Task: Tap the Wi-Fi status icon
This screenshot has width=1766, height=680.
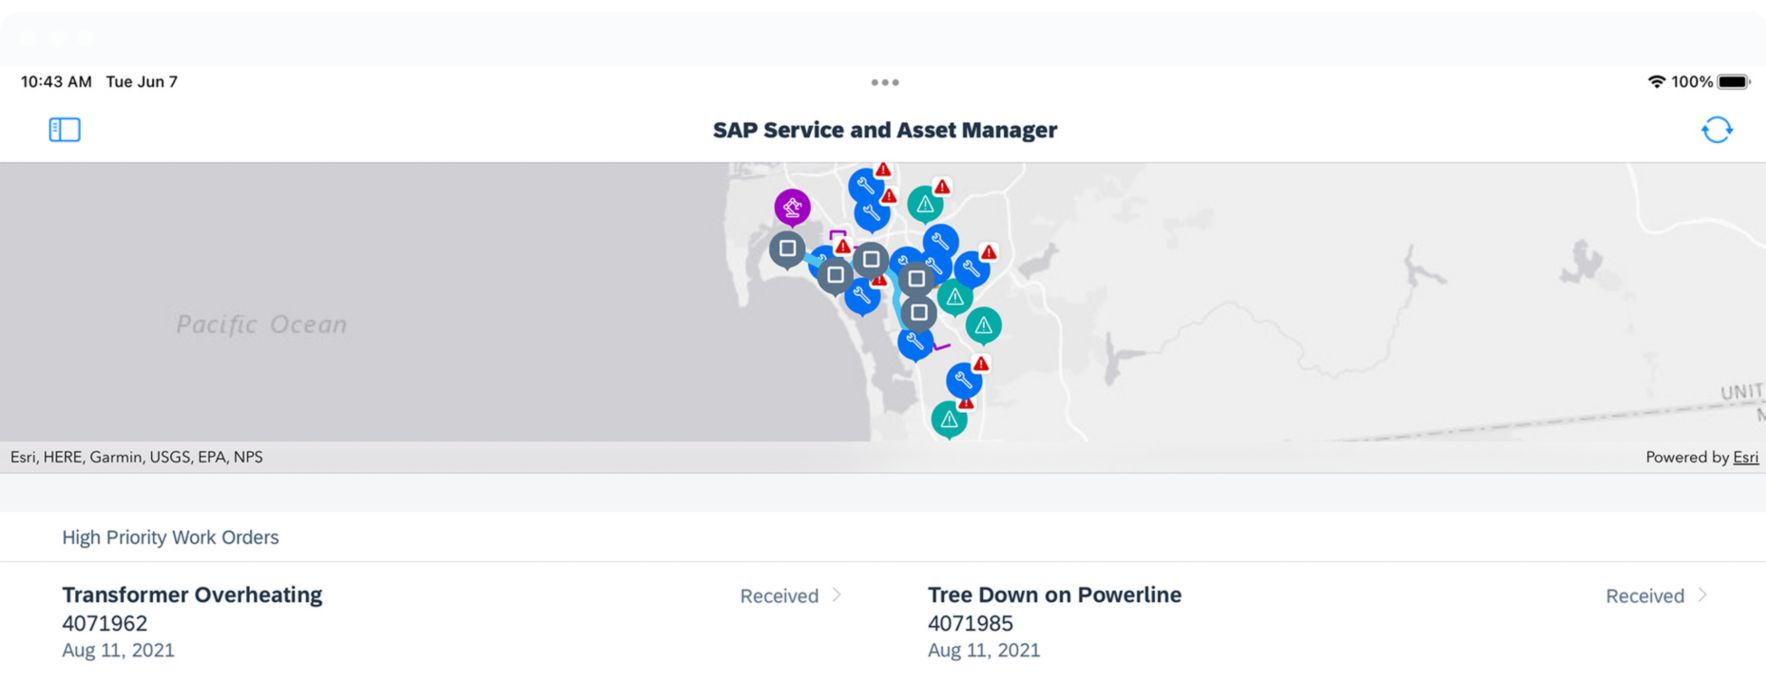Action: tap(1656, 82)
